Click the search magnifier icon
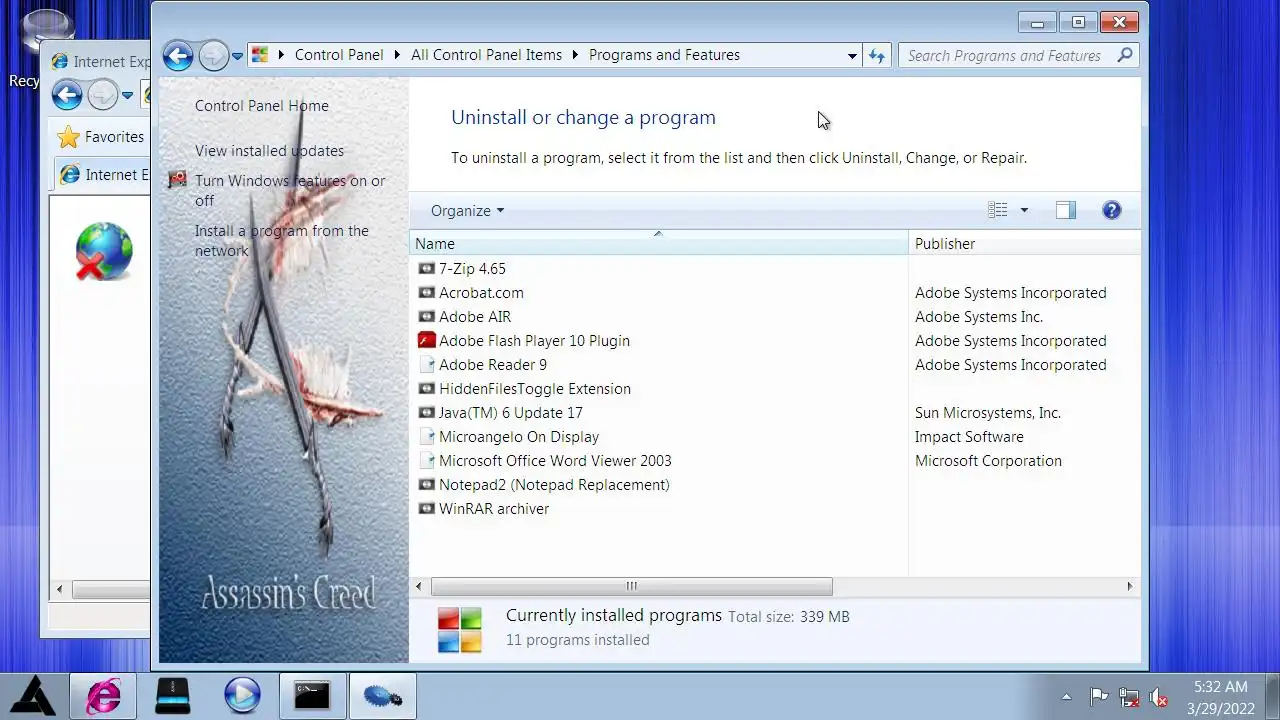The height and width of the screenshot is (720, 1280). click(1125, 55)
